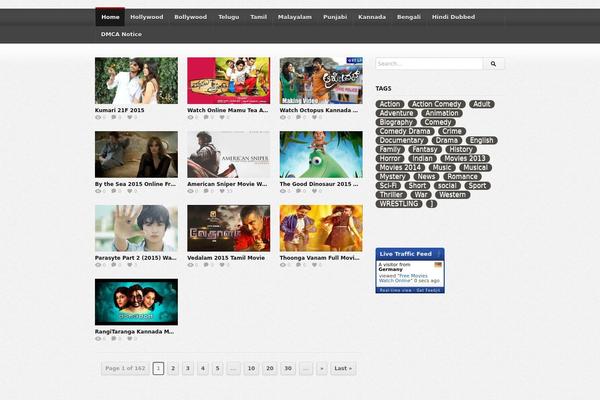Click heart icon under RangiTaranga Kannada Movie
The image size is (600, 400).
[130, 339]
